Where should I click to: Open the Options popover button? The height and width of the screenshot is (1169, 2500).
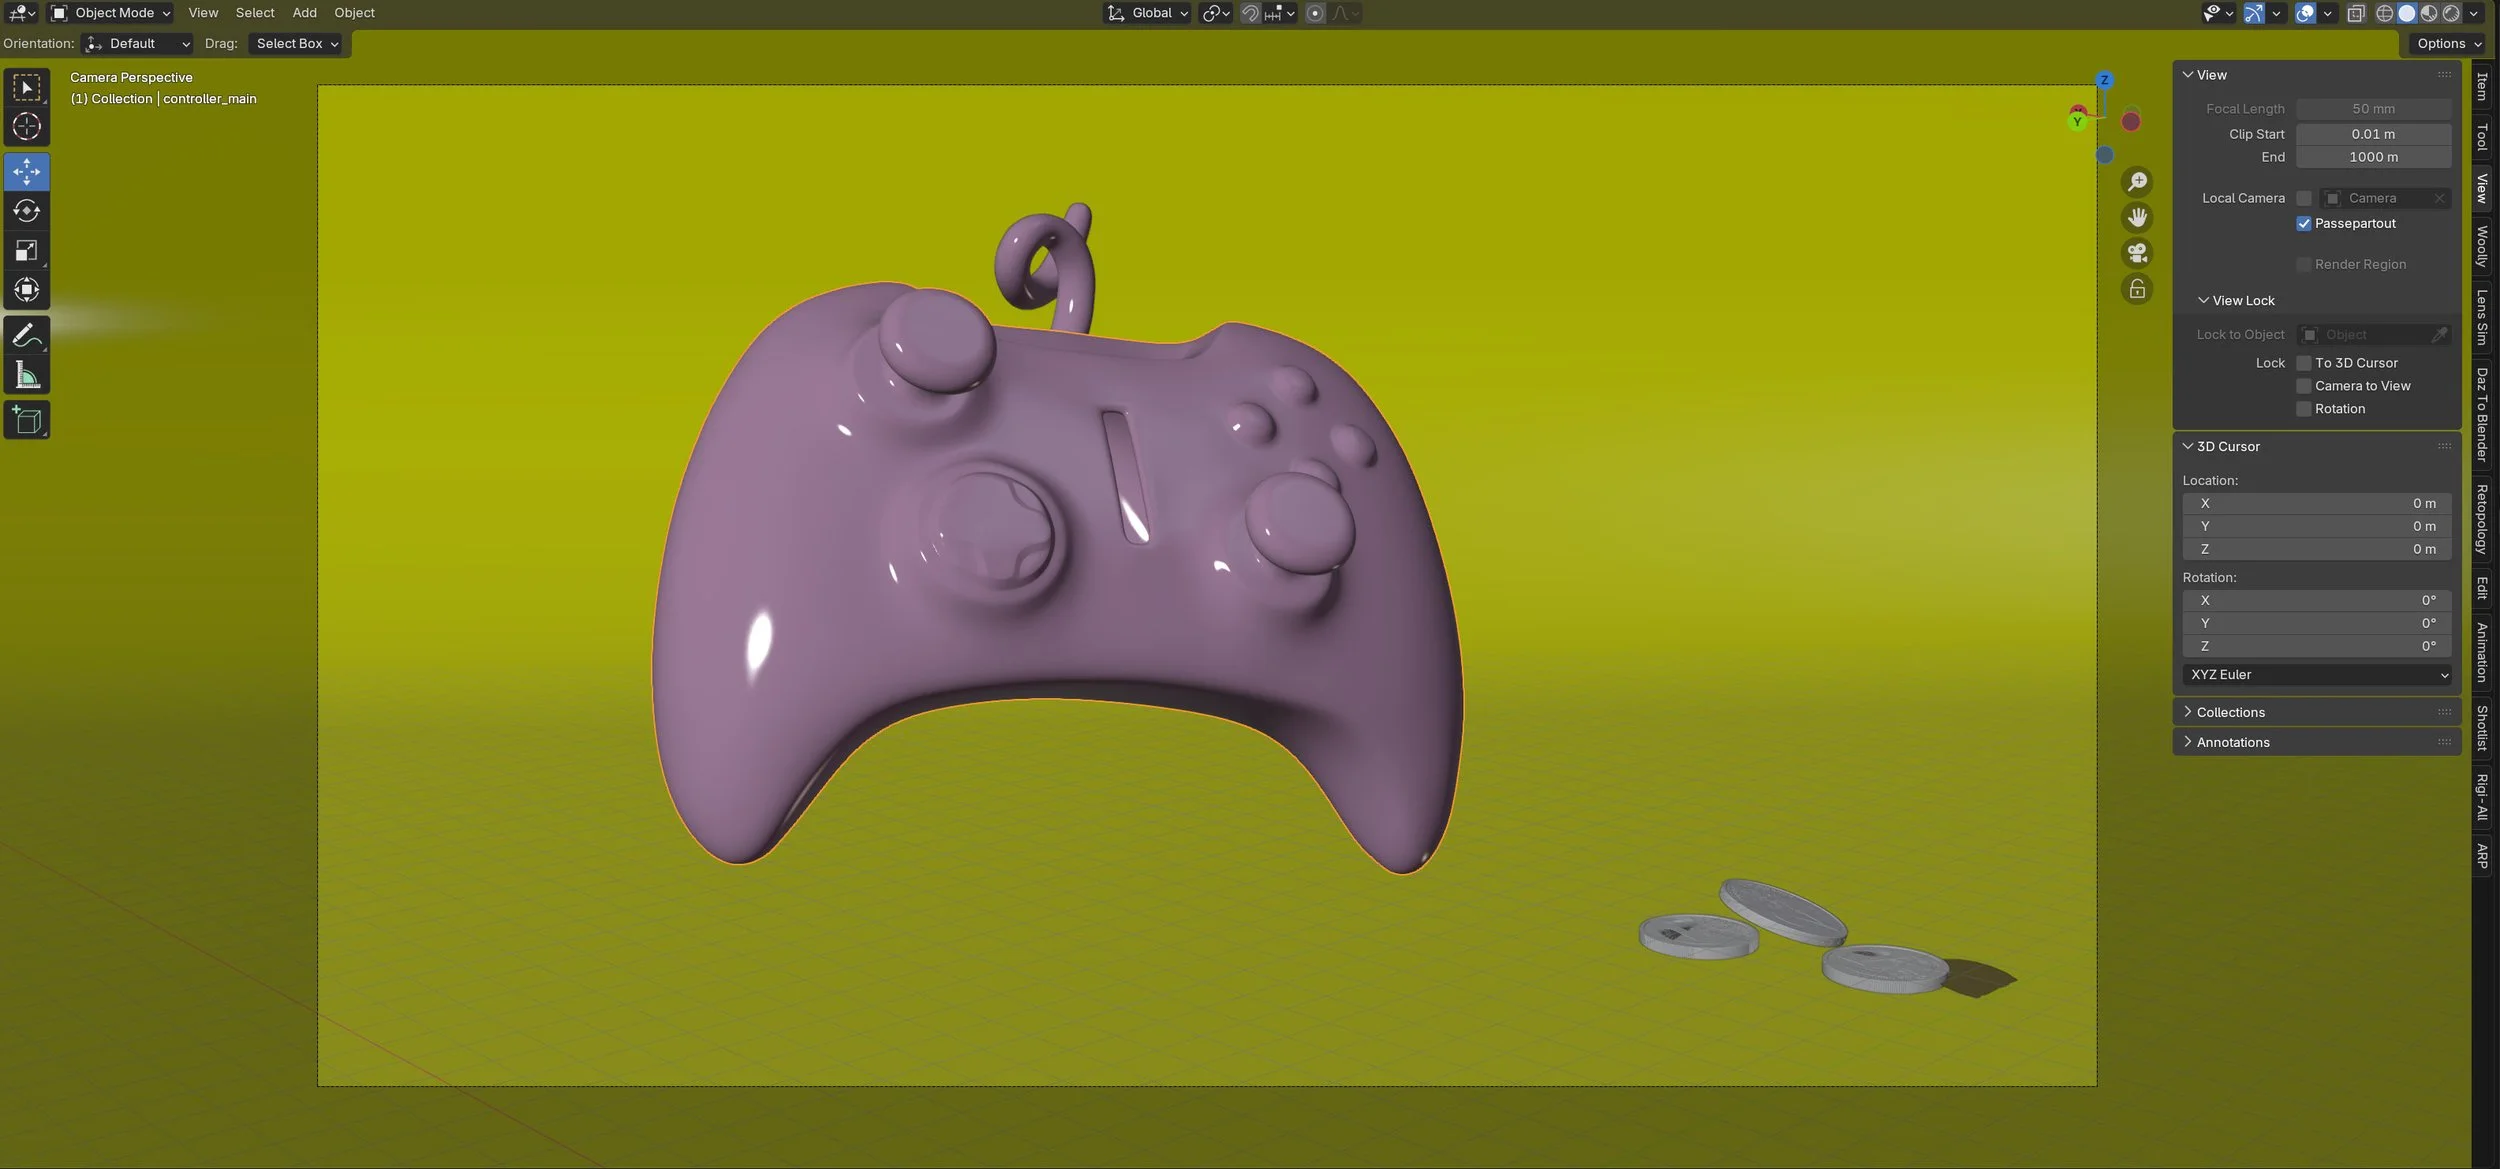pos(2449,43)
